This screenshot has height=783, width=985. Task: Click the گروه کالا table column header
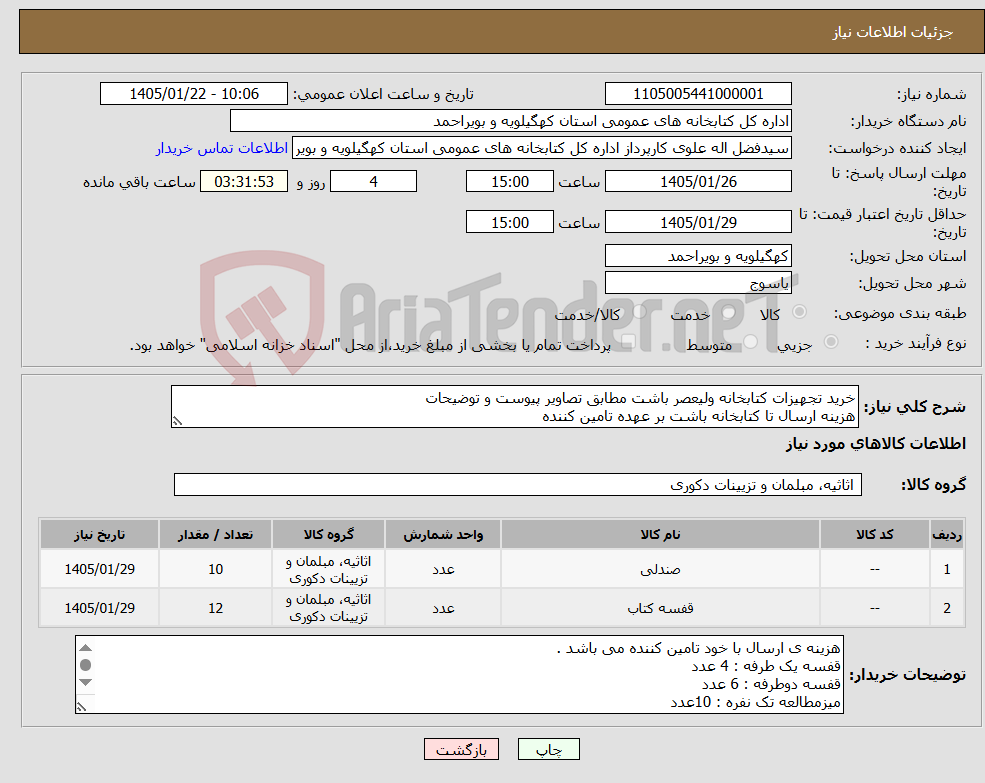click(328, 534)
